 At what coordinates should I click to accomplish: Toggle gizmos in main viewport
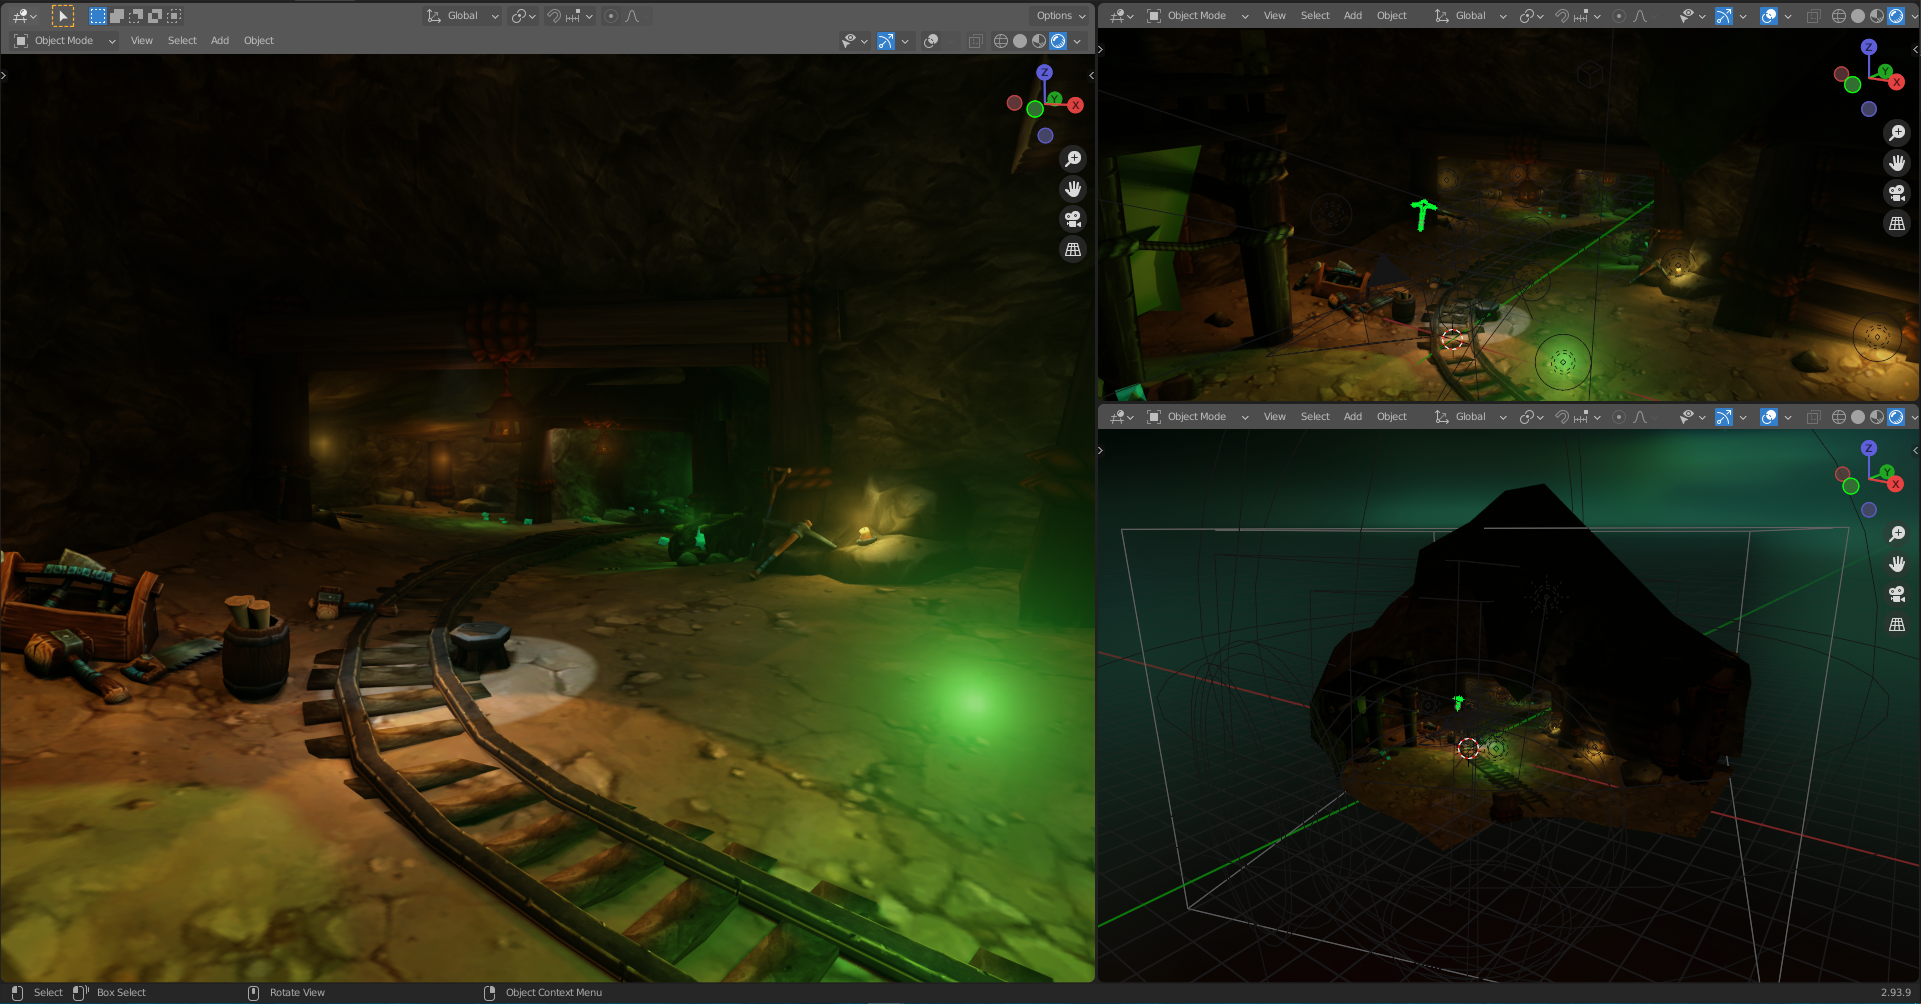tap(886, 41)
